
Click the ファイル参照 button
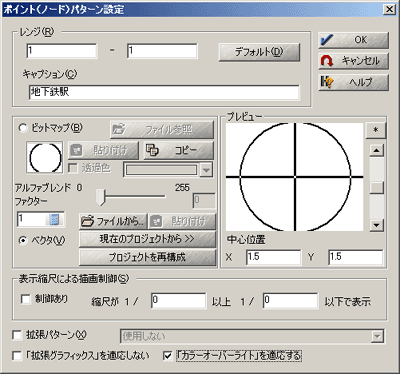(x=162, y=129)
